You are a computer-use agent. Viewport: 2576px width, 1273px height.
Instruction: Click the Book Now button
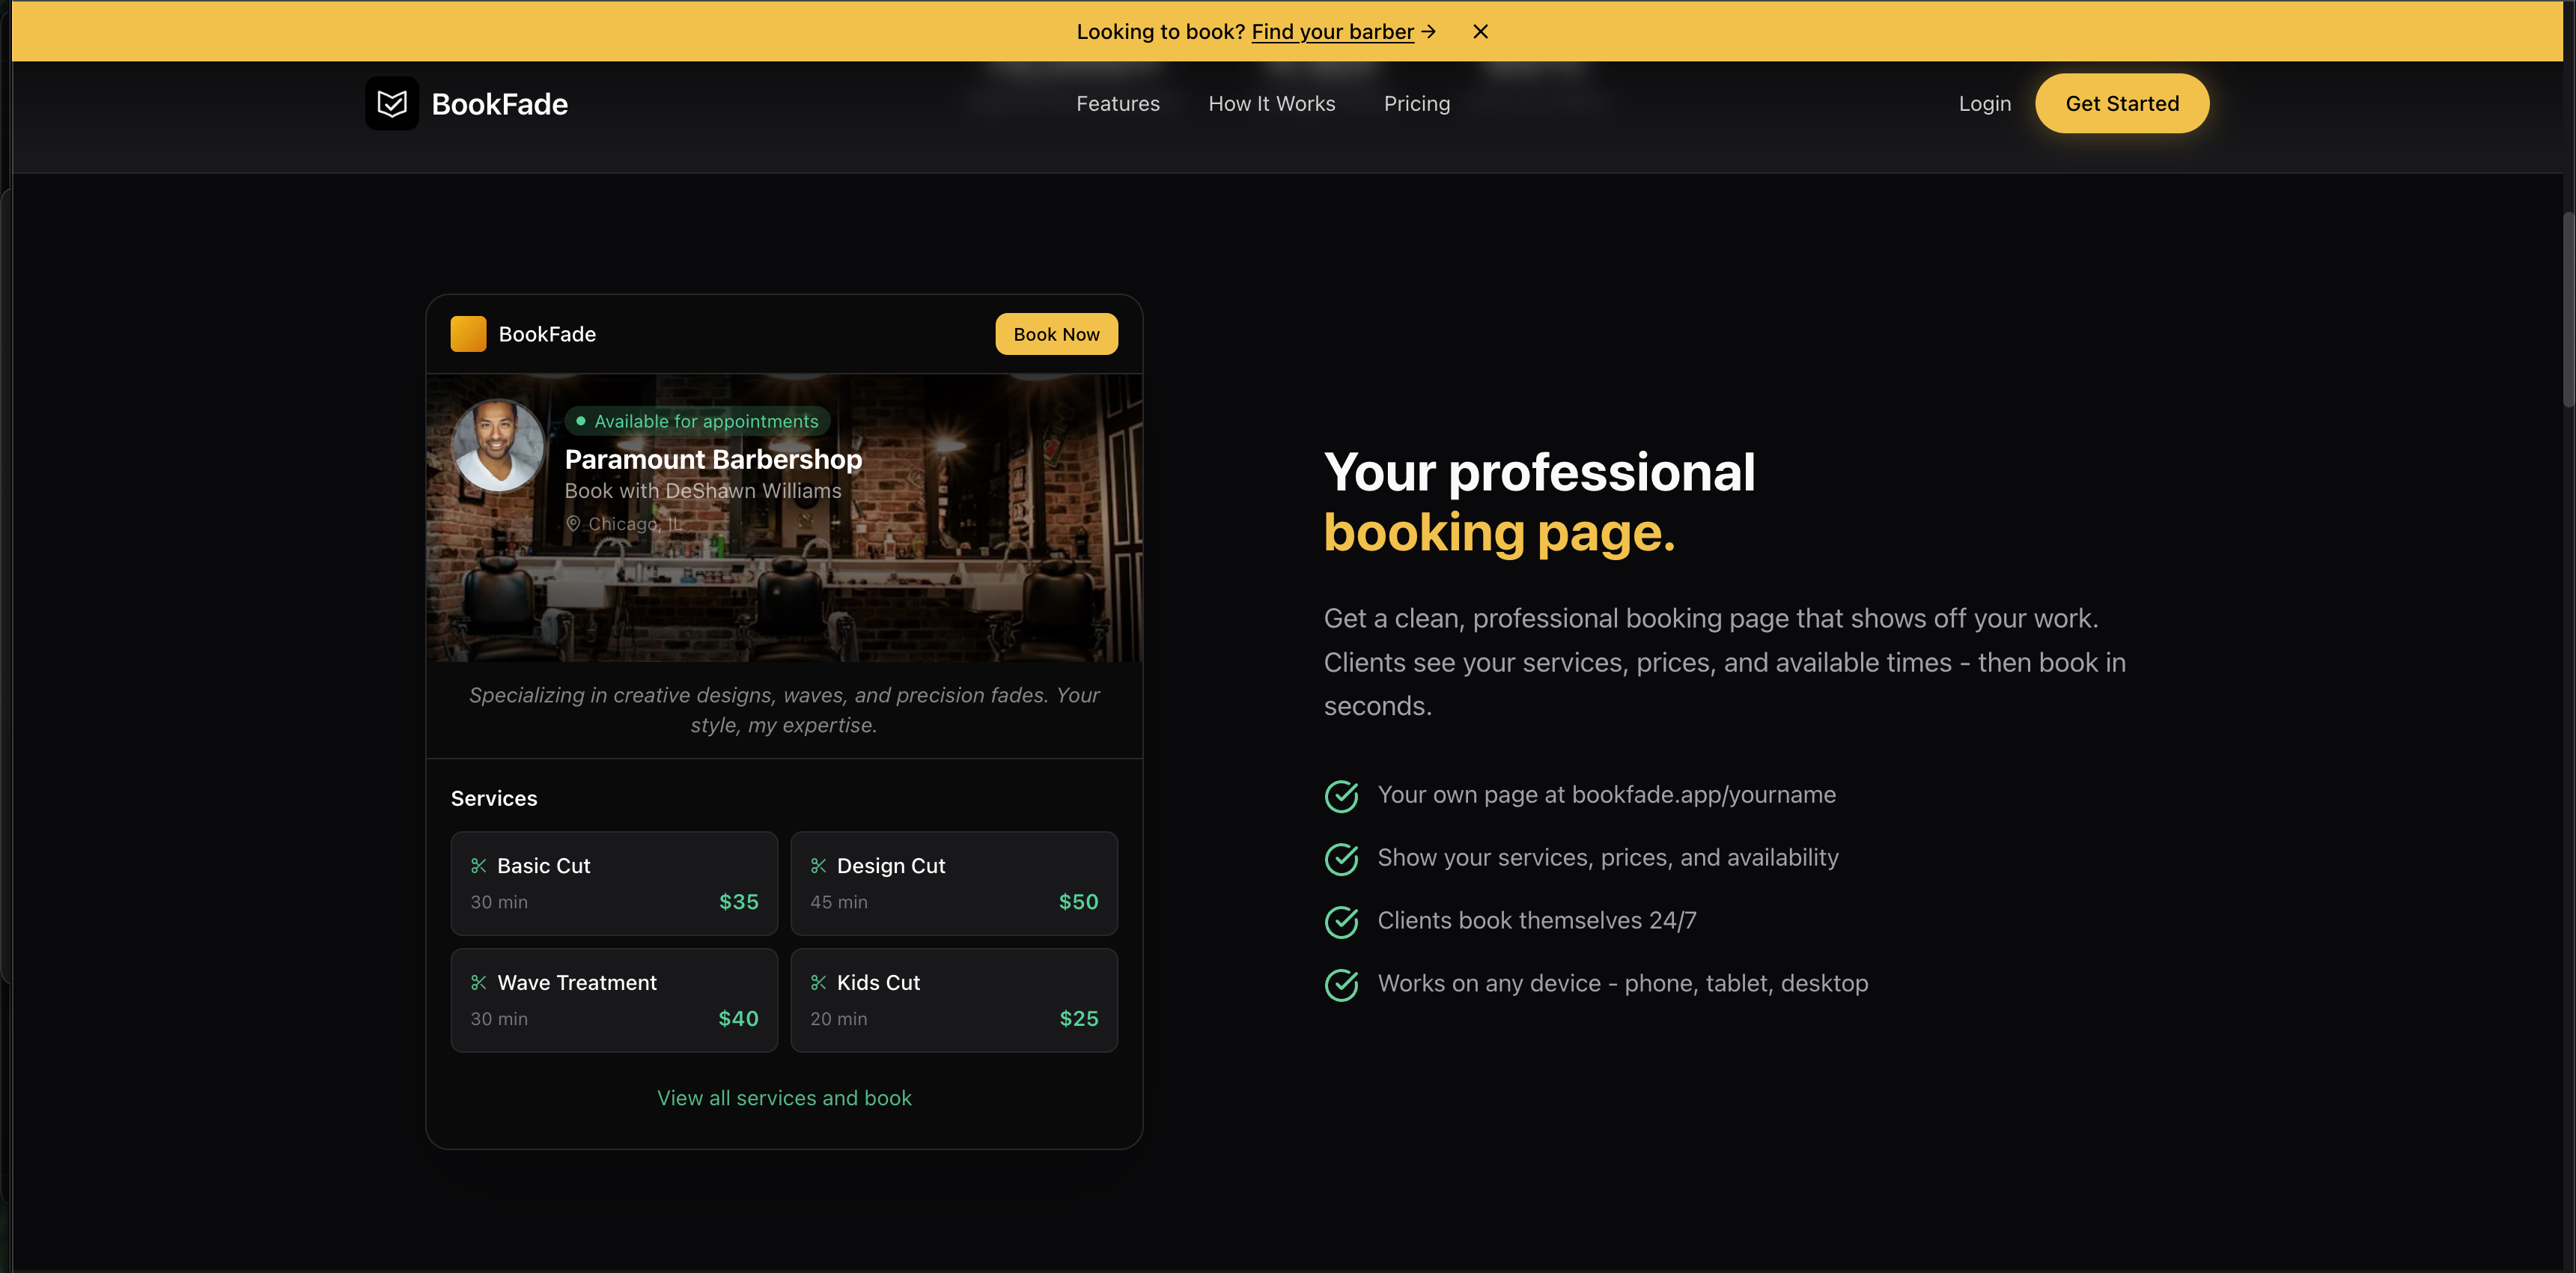coord(1056,334)
